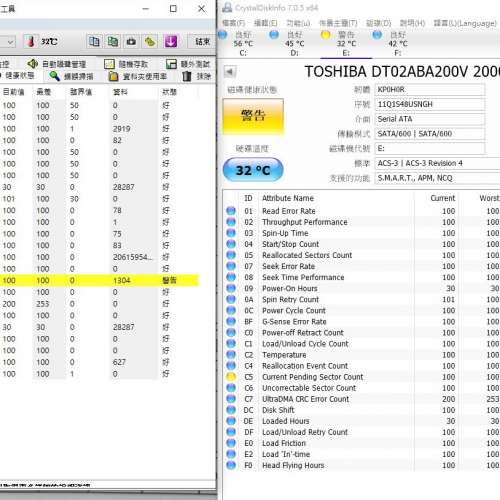Click the purple download arrow icon in HD Tune
Screen dimensions: 500x500
(170, 42)
